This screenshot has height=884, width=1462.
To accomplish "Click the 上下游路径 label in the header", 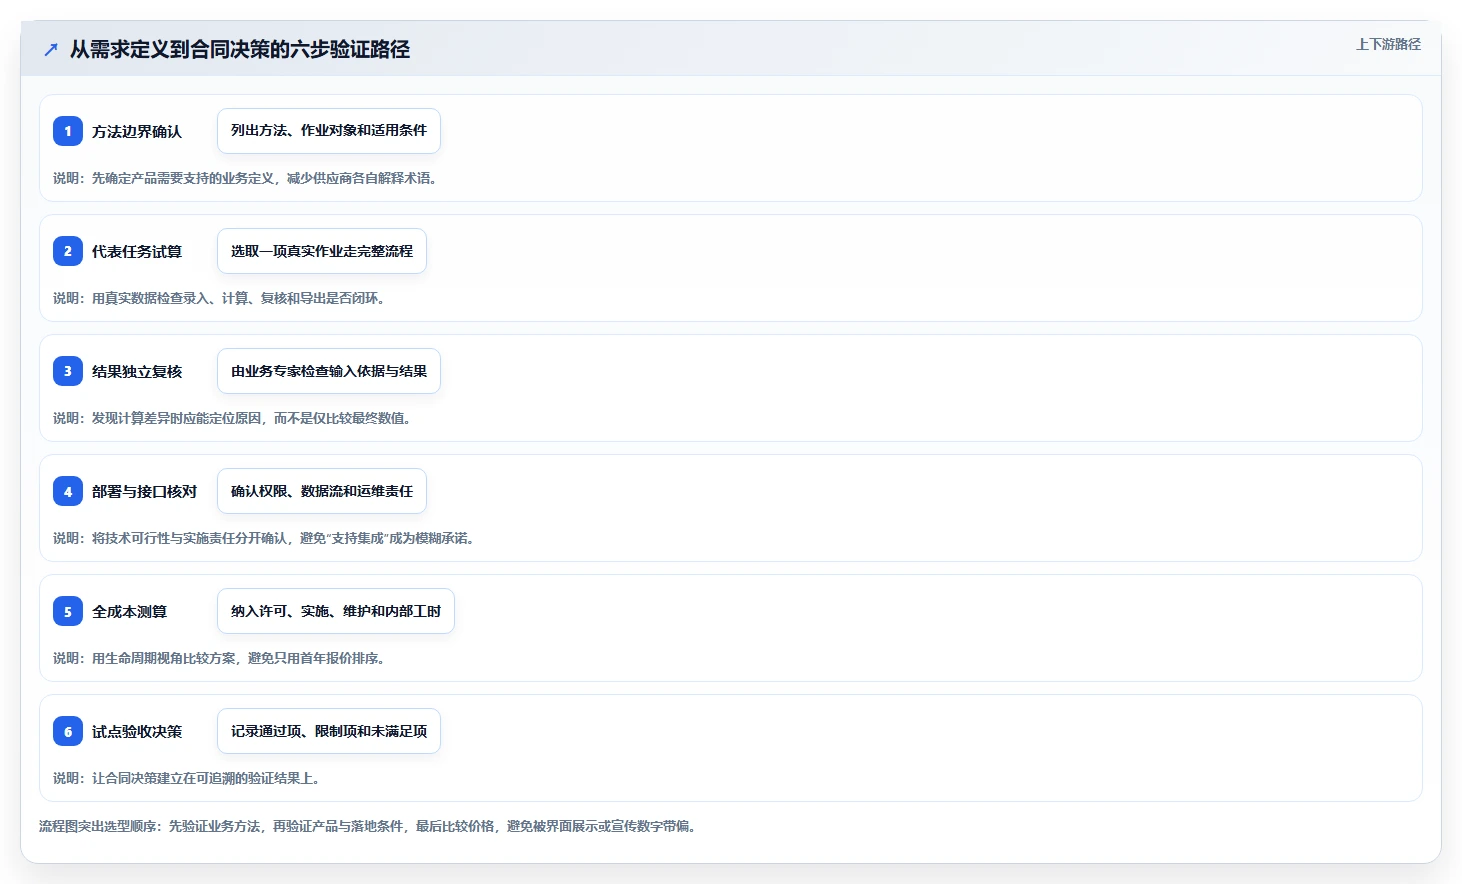I will pos(1388,44).
